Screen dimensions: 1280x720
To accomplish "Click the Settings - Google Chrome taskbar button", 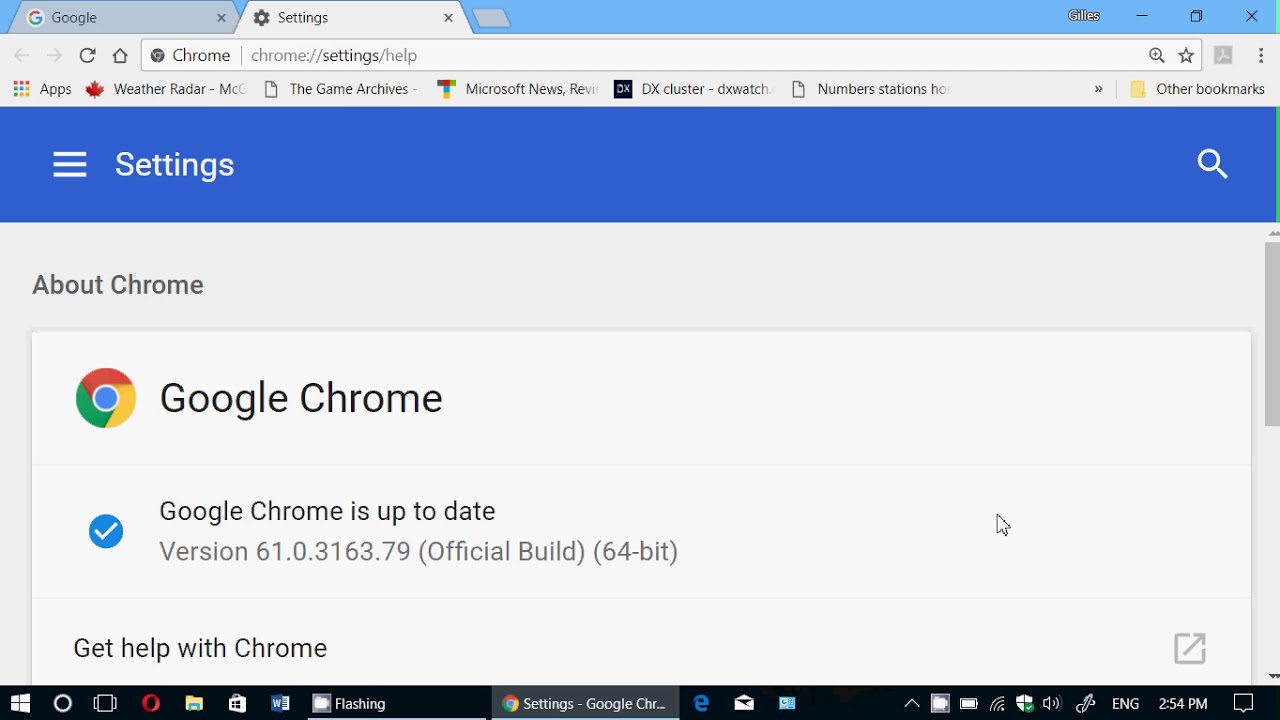I will point(585,704).
